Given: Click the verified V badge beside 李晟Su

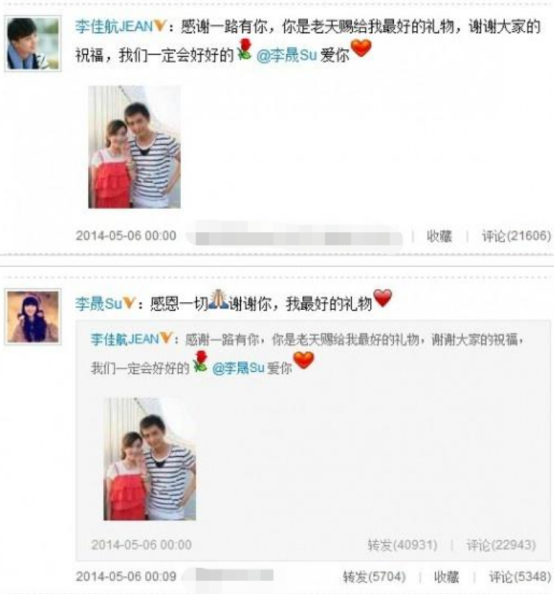Looking at the screenshot, I should pos(129,303).
